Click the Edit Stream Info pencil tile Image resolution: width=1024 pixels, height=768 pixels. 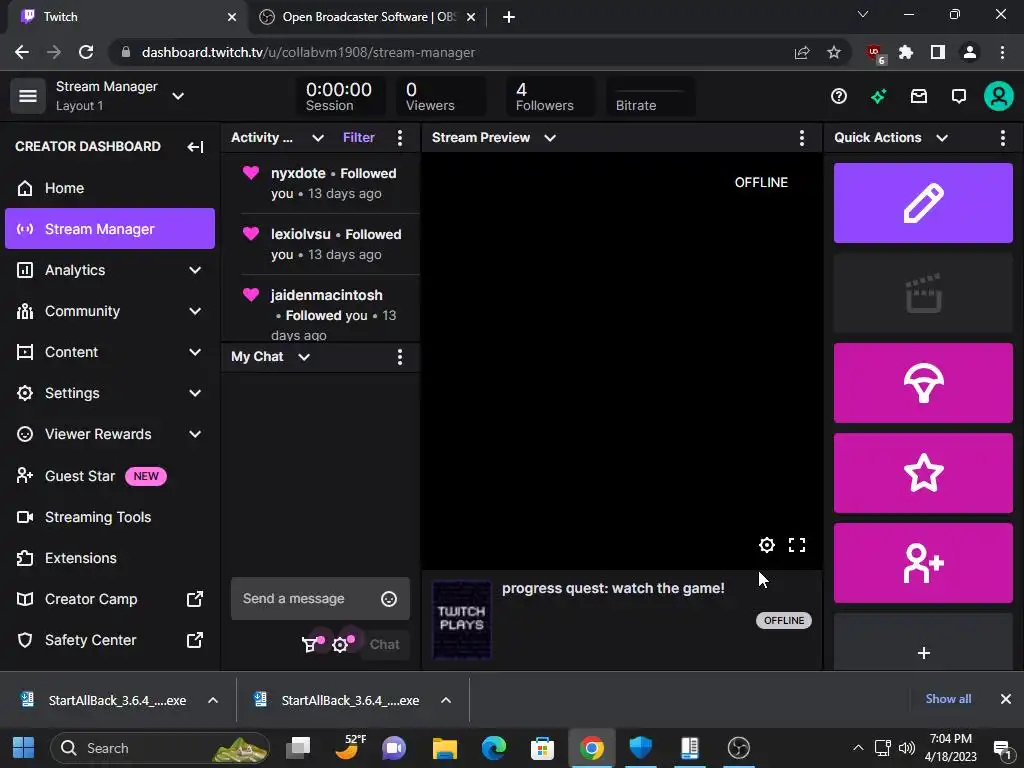[x=923, y=203]
